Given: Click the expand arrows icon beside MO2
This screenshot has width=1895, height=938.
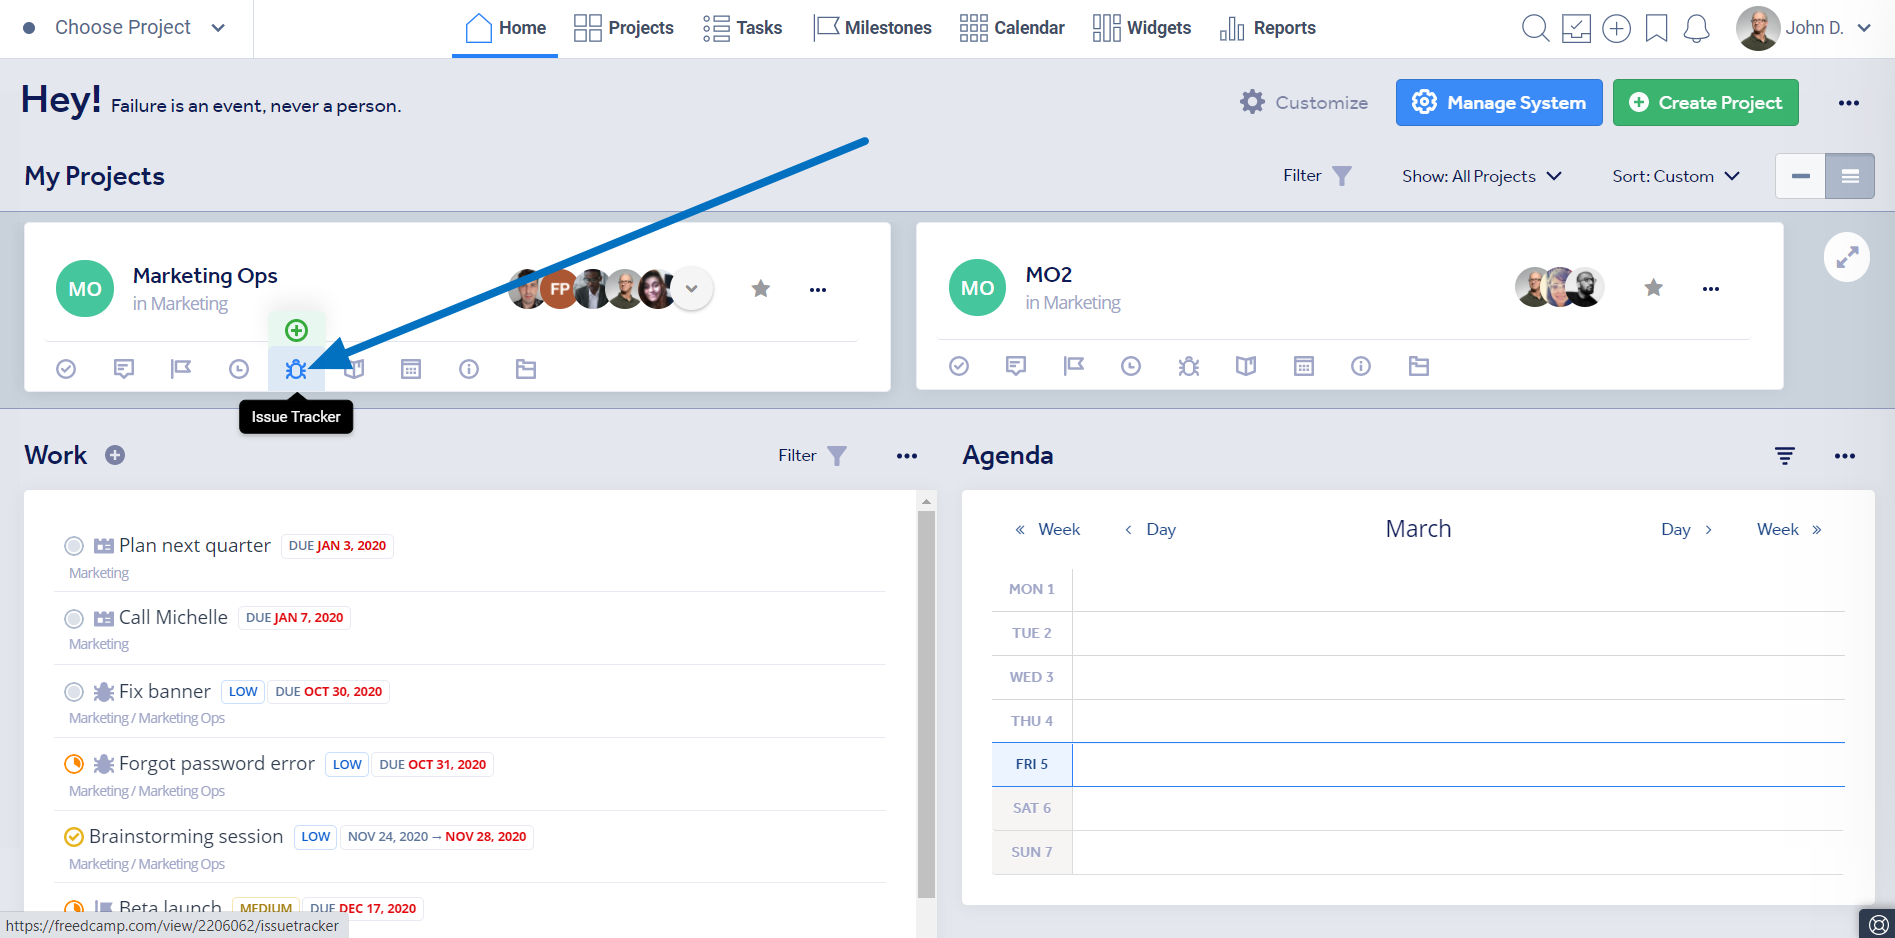Looking at the screenshot, I should tap(1846, 258).
